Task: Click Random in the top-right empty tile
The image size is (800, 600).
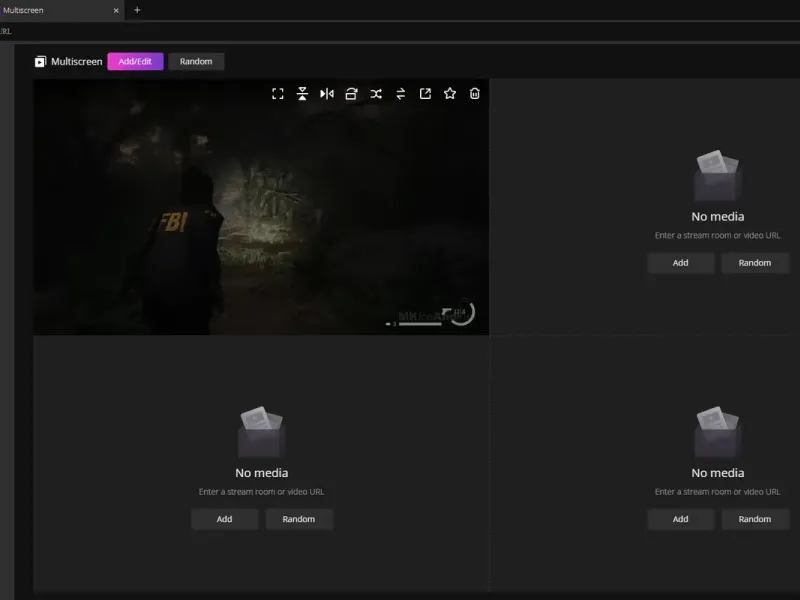Action: point(755,263)
